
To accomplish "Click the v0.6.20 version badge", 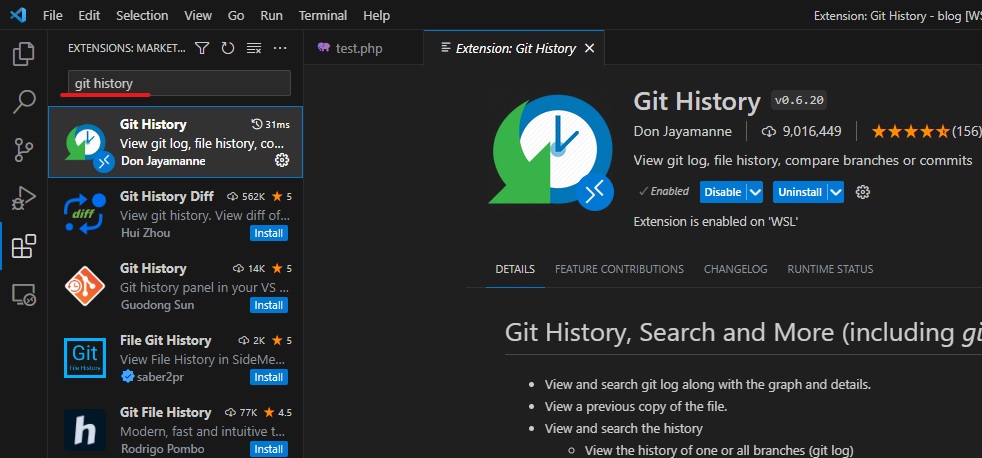I will pos(800,100).
